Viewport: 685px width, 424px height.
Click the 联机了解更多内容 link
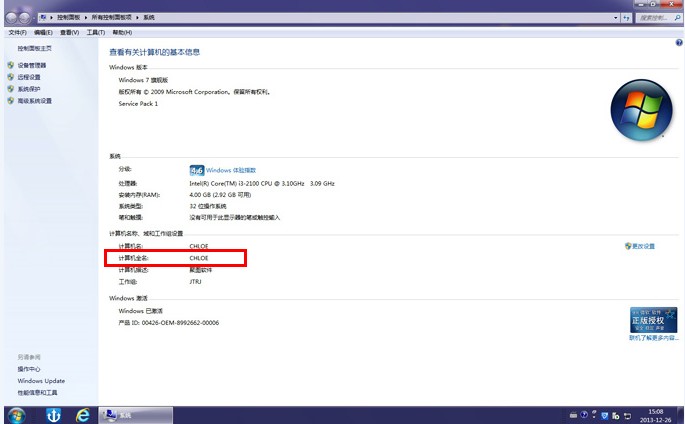(654, 338)
